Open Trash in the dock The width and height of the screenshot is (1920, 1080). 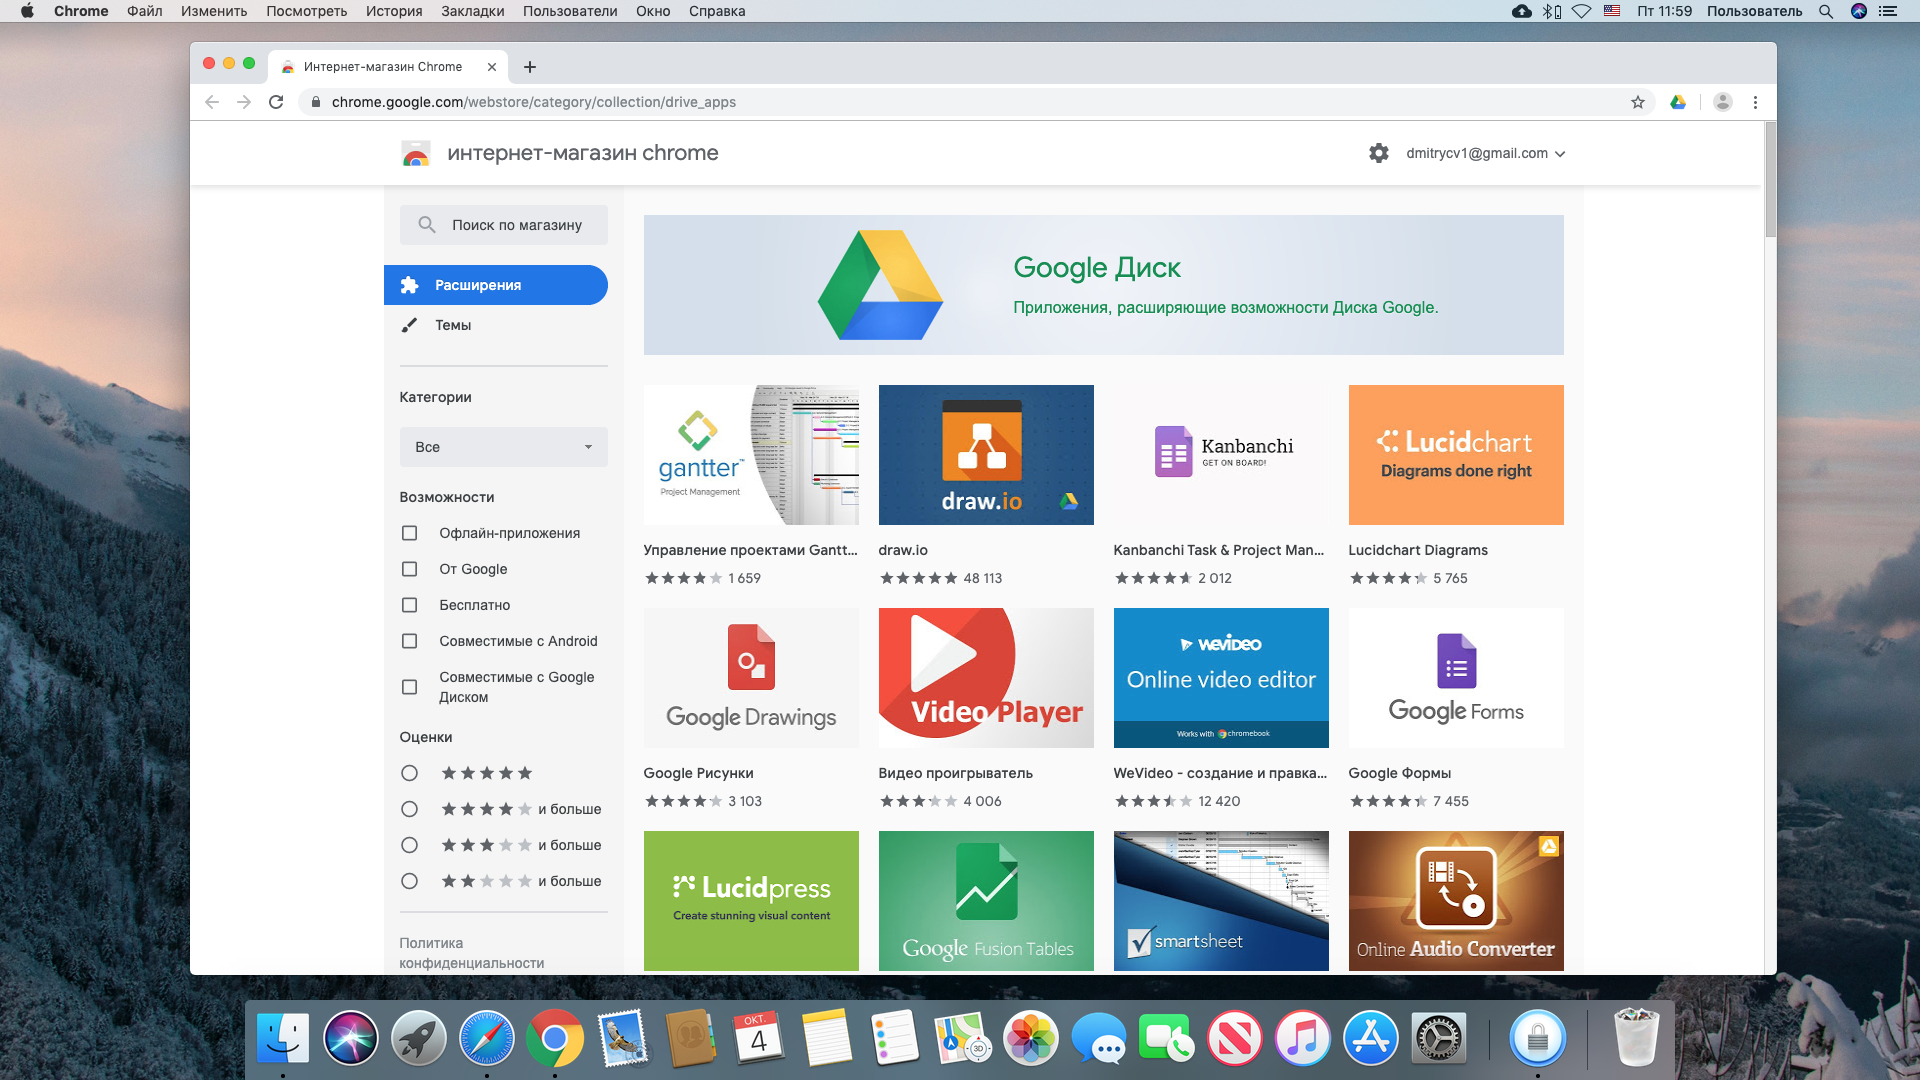click(x=1637, y=1038)
